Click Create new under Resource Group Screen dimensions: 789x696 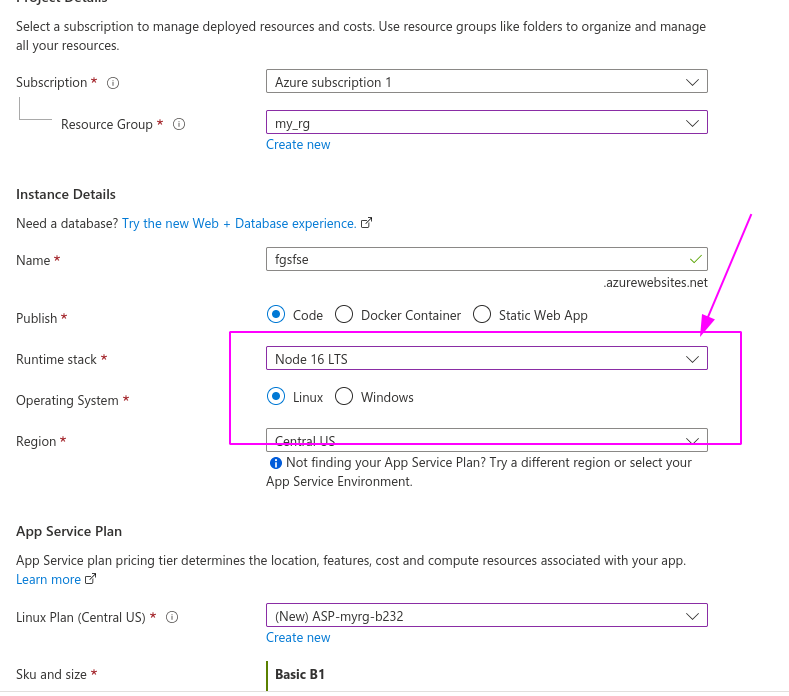(298, 145)
